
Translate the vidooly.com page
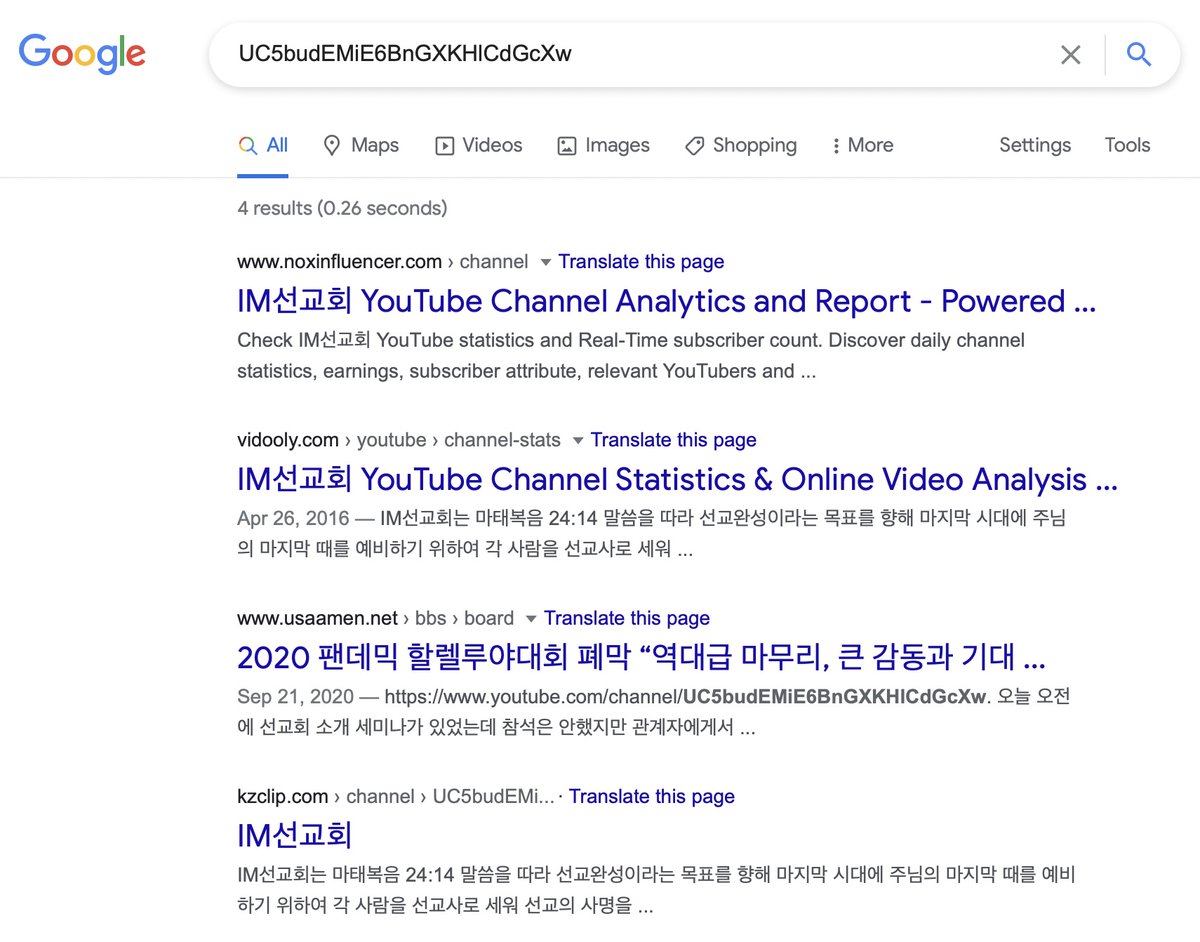pos(674,440)
